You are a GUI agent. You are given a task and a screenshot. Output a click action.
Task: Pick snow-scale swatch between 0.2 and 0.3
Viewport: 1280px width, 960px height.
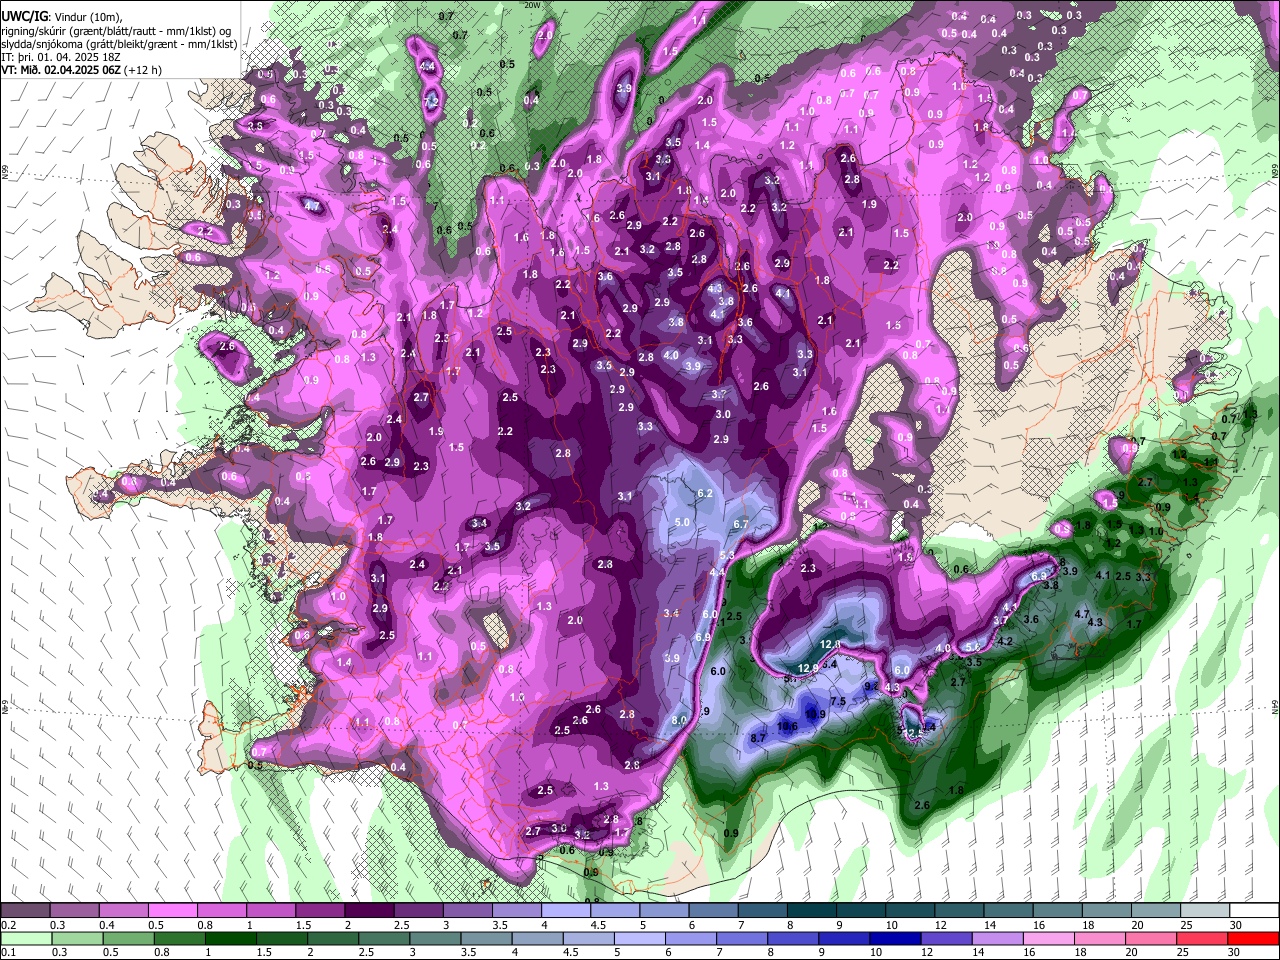click(x=25, y=910)
